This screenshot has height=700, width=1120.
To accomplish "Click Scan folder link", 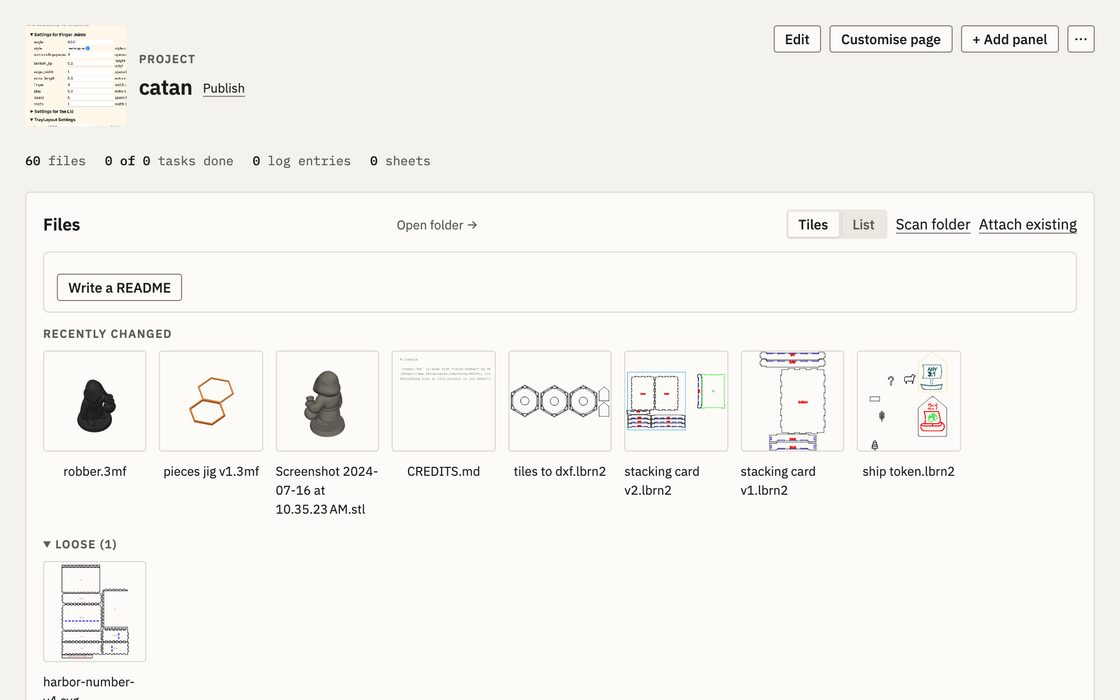I will coord(933,224).
